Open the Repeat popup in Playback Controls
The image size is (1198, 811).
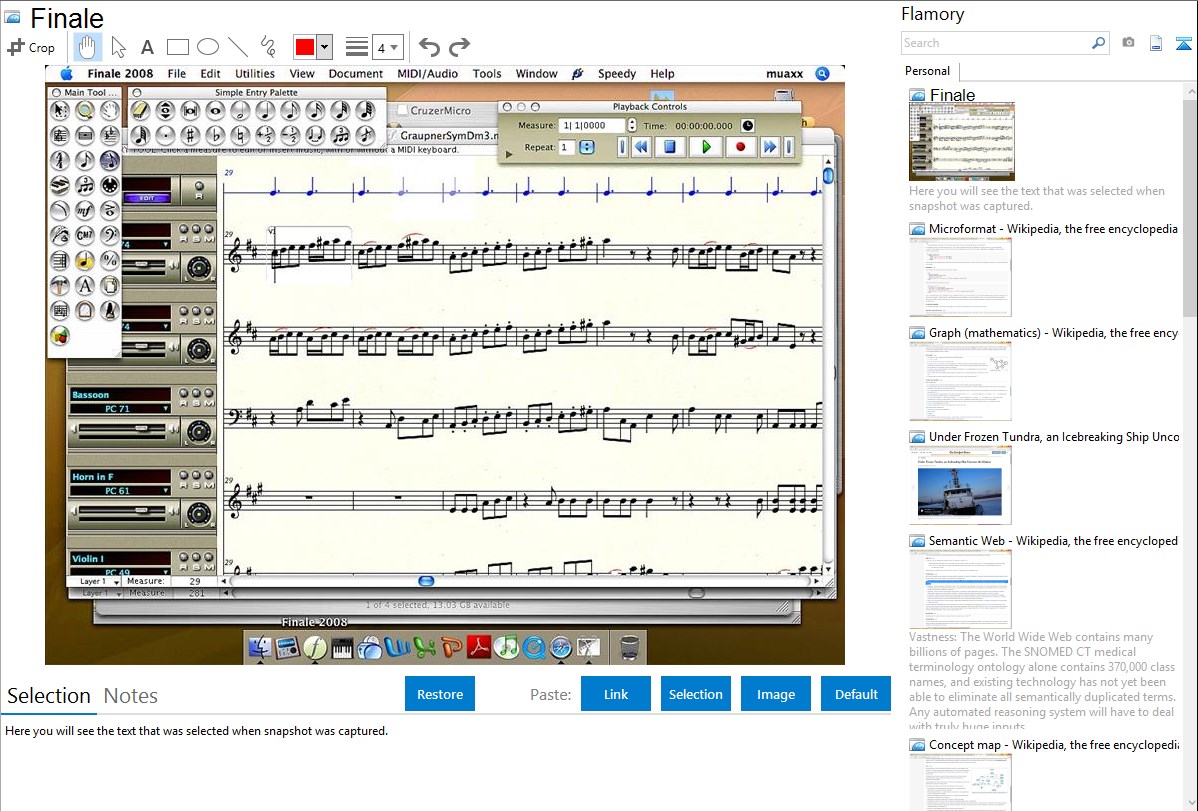tap(587, 147)
